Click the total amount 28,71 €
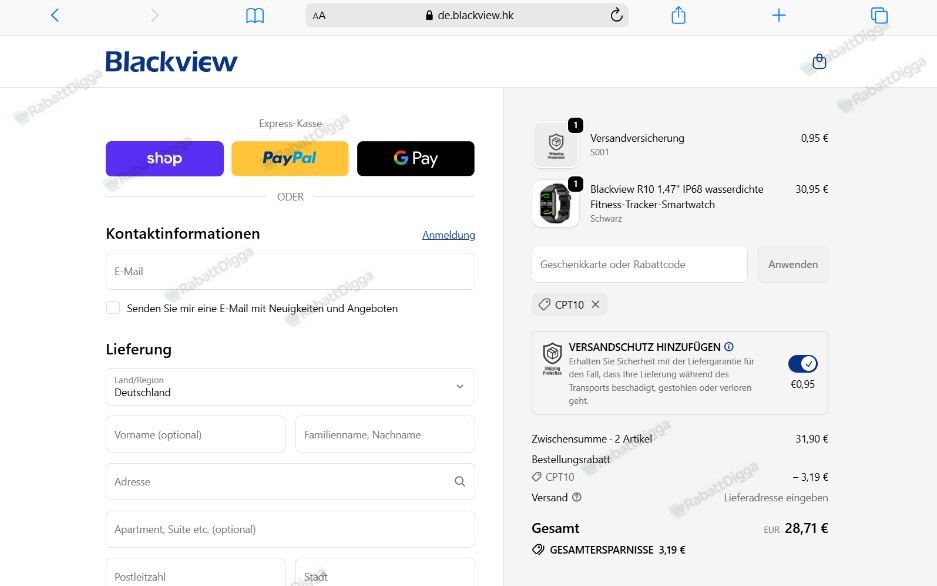The width and height of the screenshot is (937, 586). pyautogui.click(x=806, y=528)
